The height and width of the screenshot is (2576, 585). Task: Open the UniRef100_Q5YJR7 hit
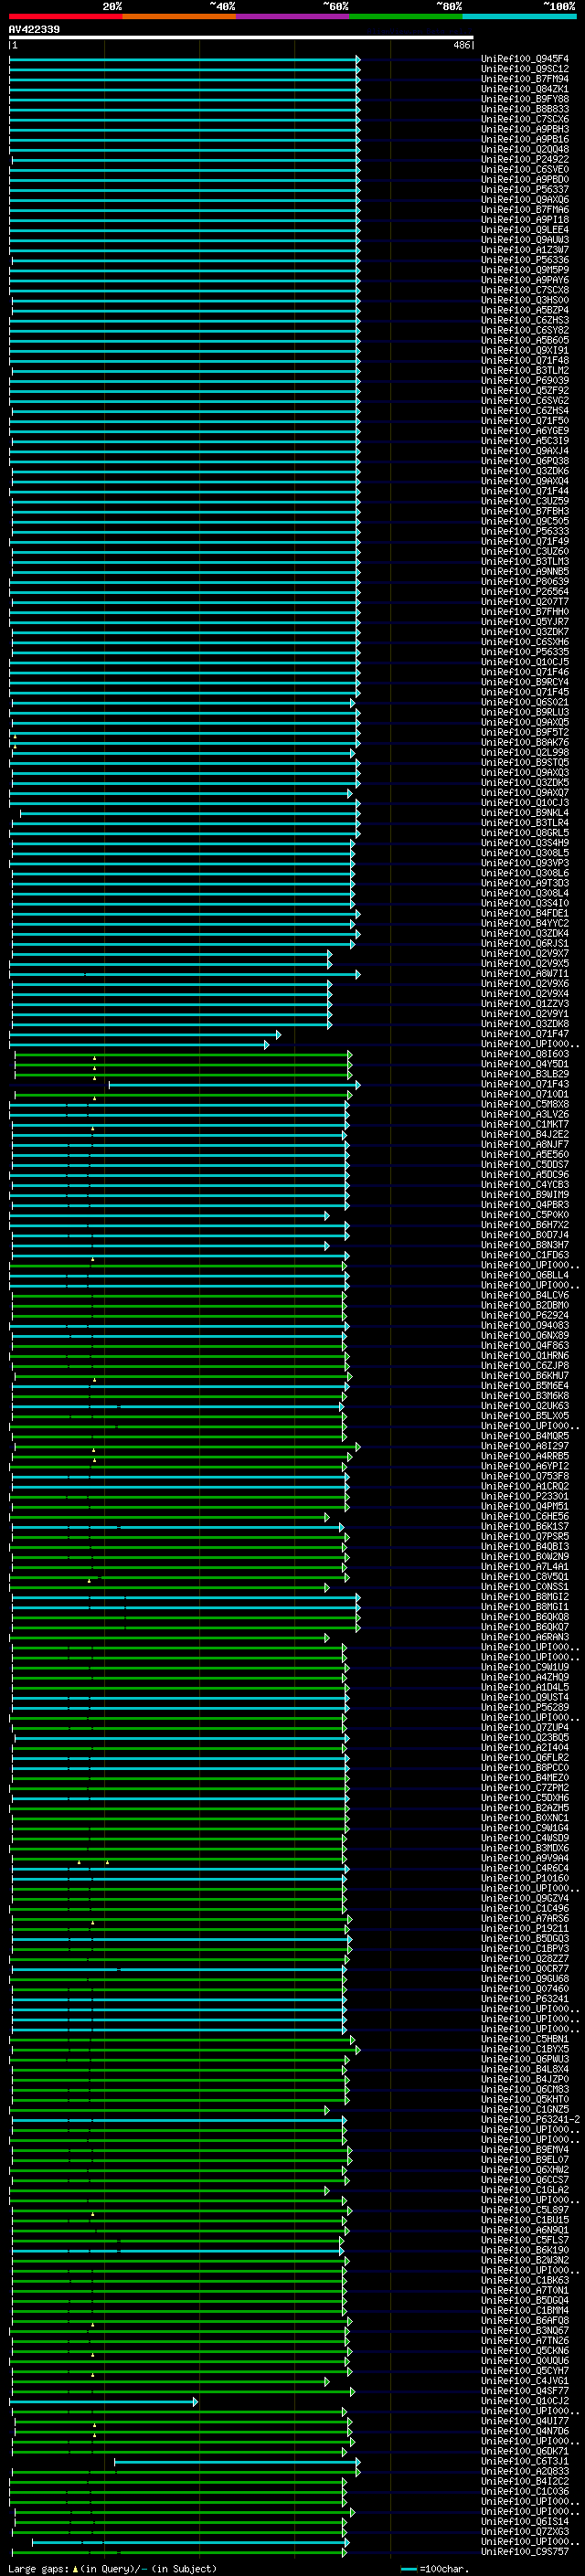[525, 622]
